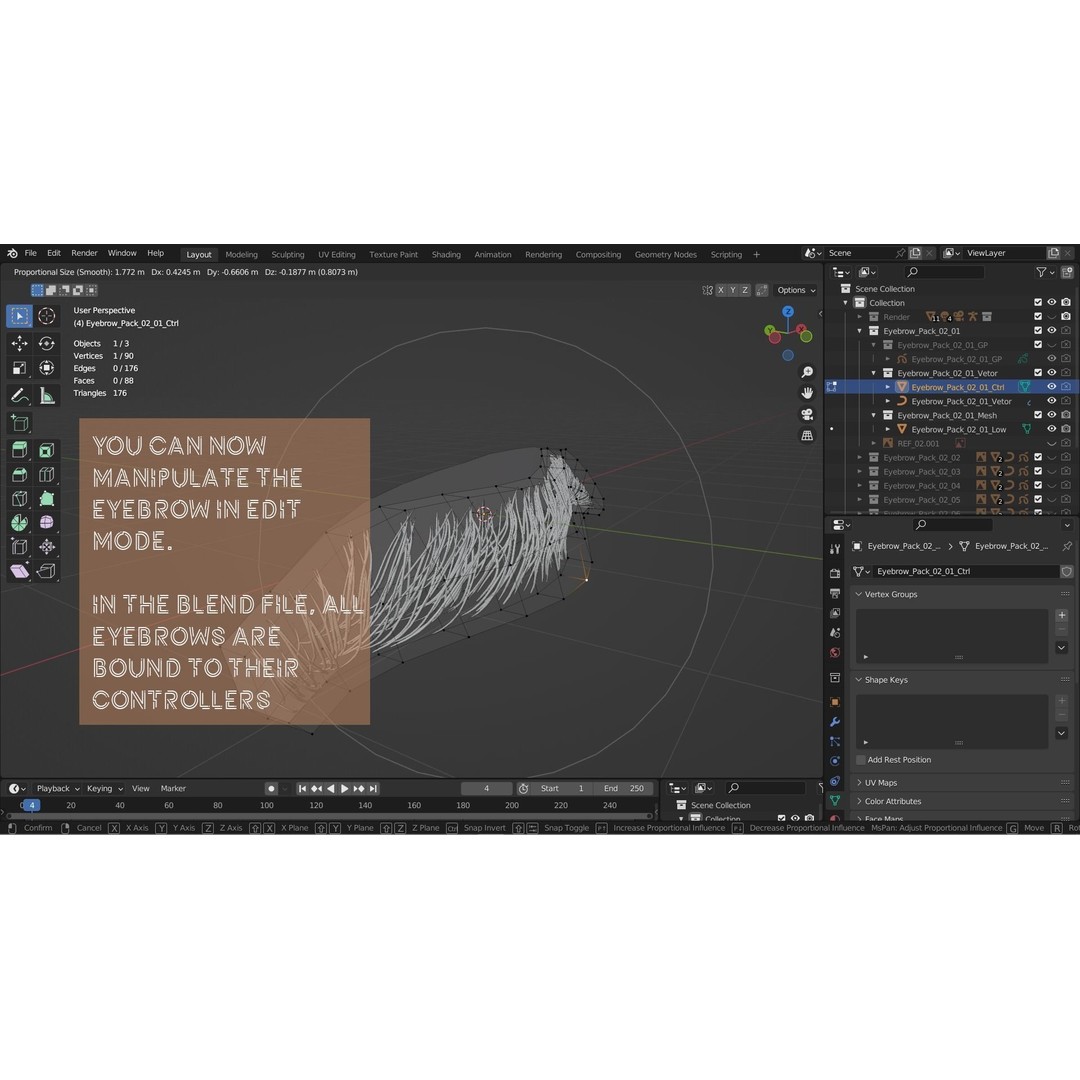Image resolution: width=1080 pixels, height=1080 pixels.
Task: Activate the Shear tool
Action: click(19, 571)
